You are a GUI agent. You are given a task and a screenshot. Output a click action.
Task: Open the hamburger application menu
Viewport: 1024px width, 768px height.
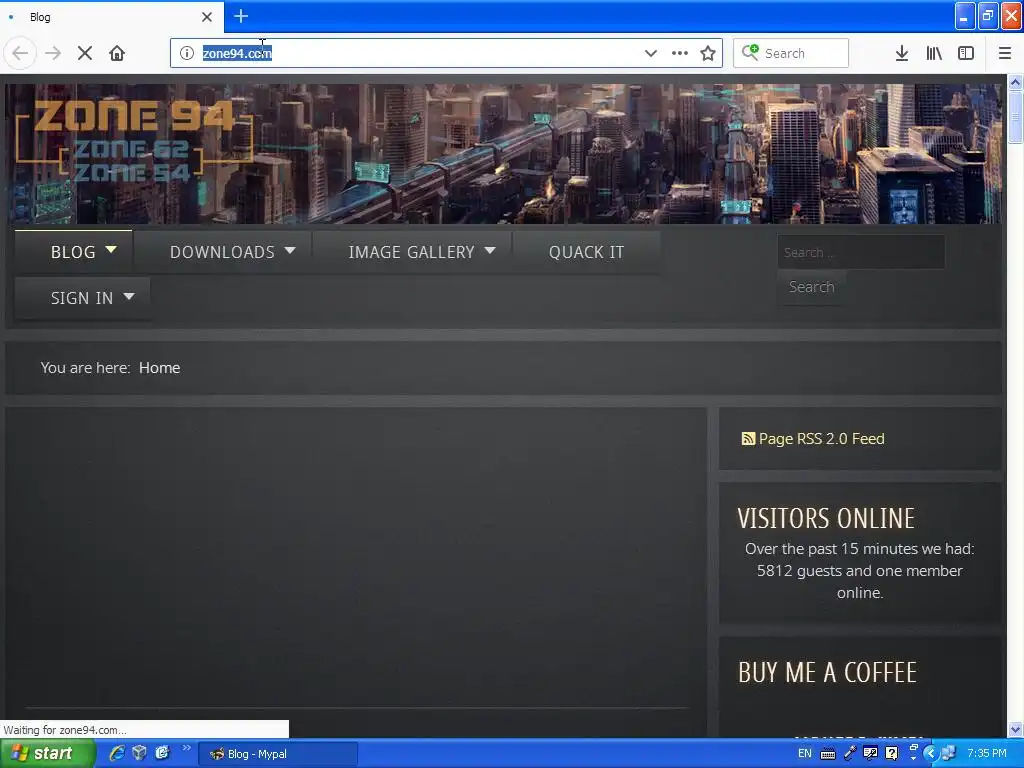point(1005,53)
